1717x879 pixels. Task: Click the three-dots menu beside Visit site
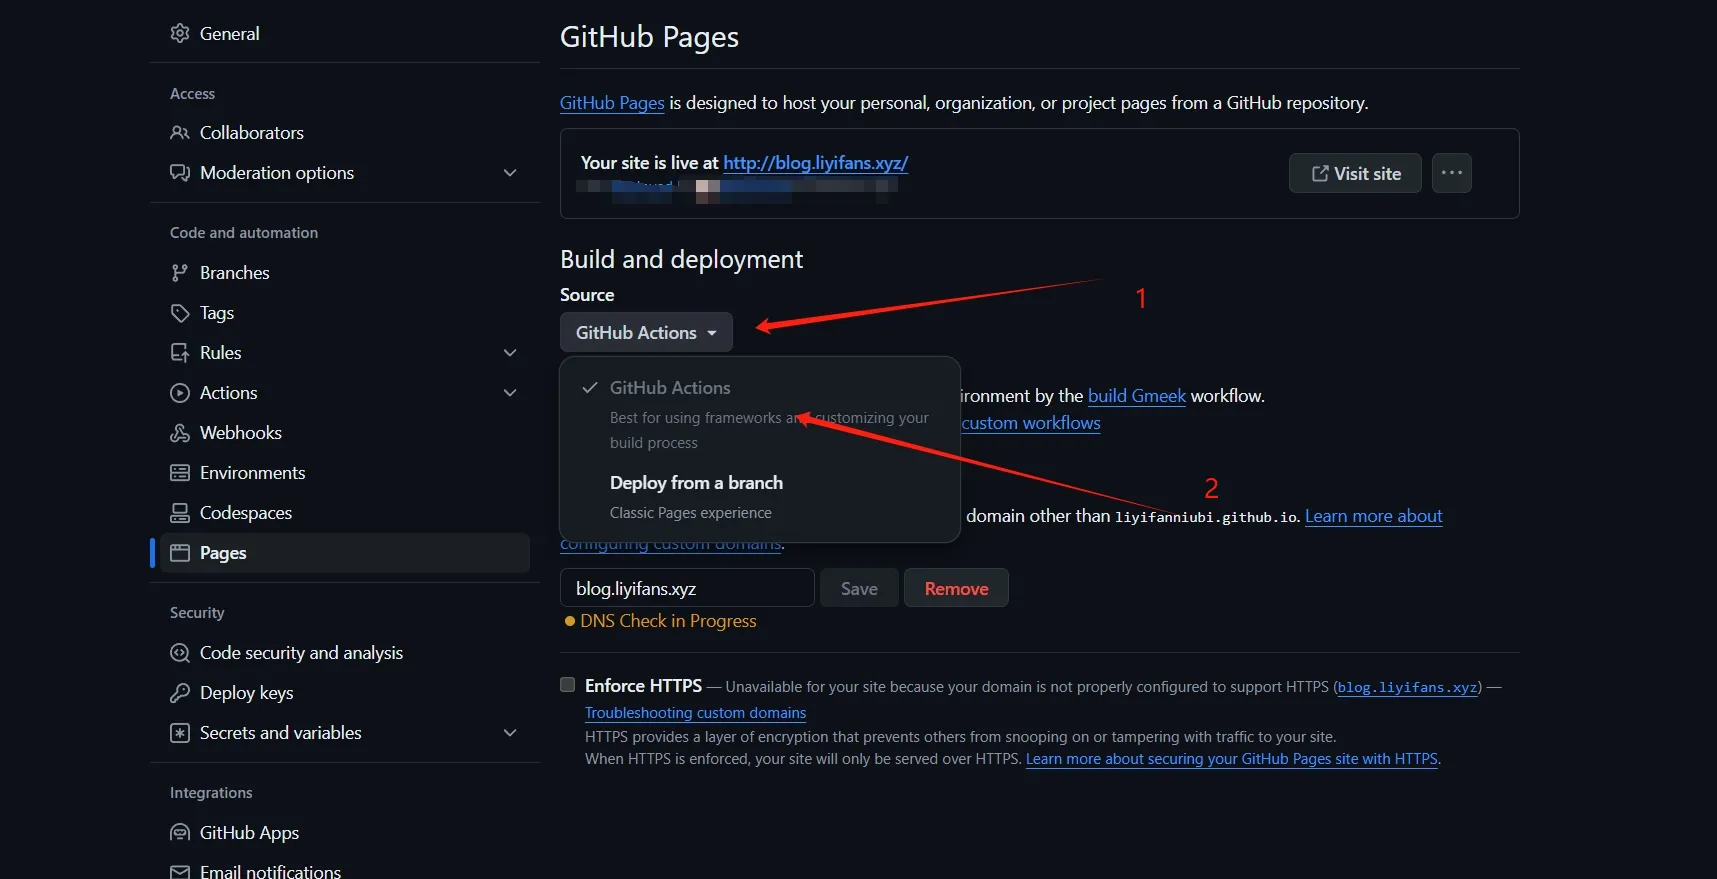click(x=1451, y=173)
